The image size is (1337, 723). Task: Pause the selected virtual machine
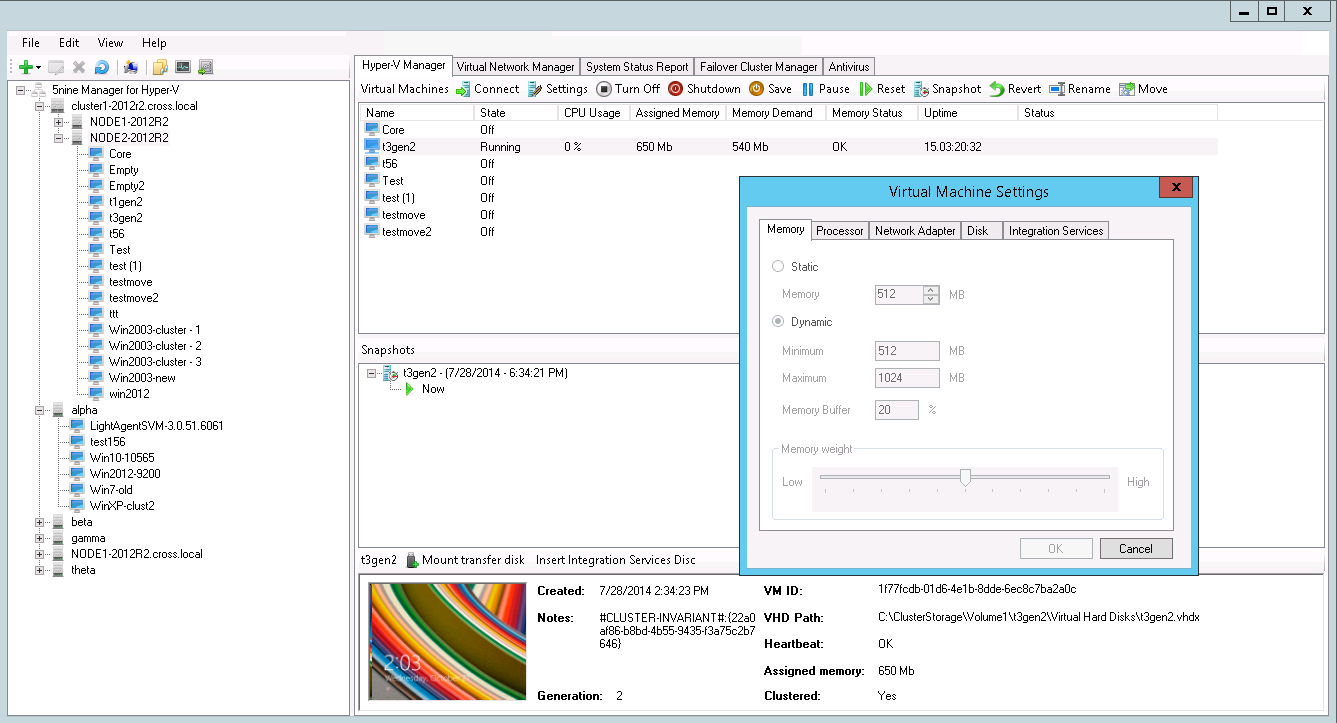808,89
